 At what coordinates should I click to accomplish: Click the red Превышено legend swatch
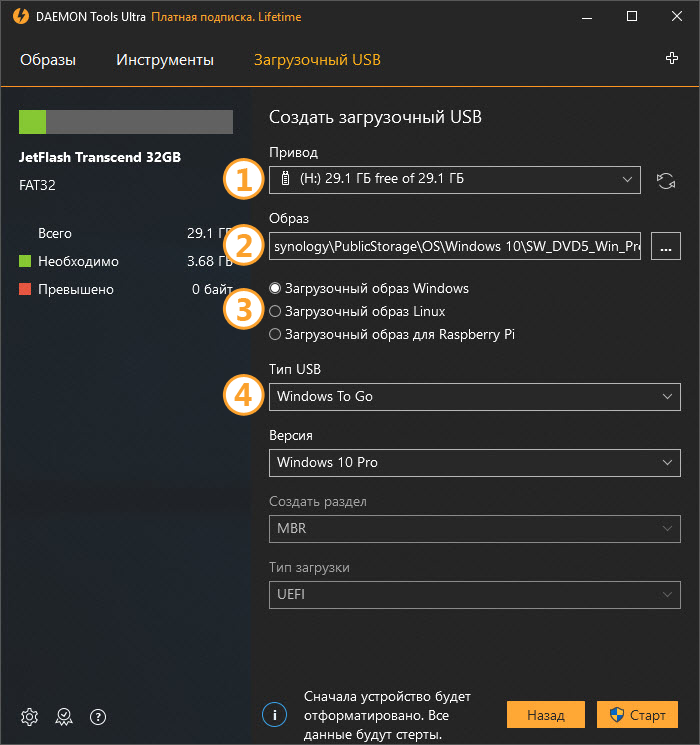click(x=25, y=289)
